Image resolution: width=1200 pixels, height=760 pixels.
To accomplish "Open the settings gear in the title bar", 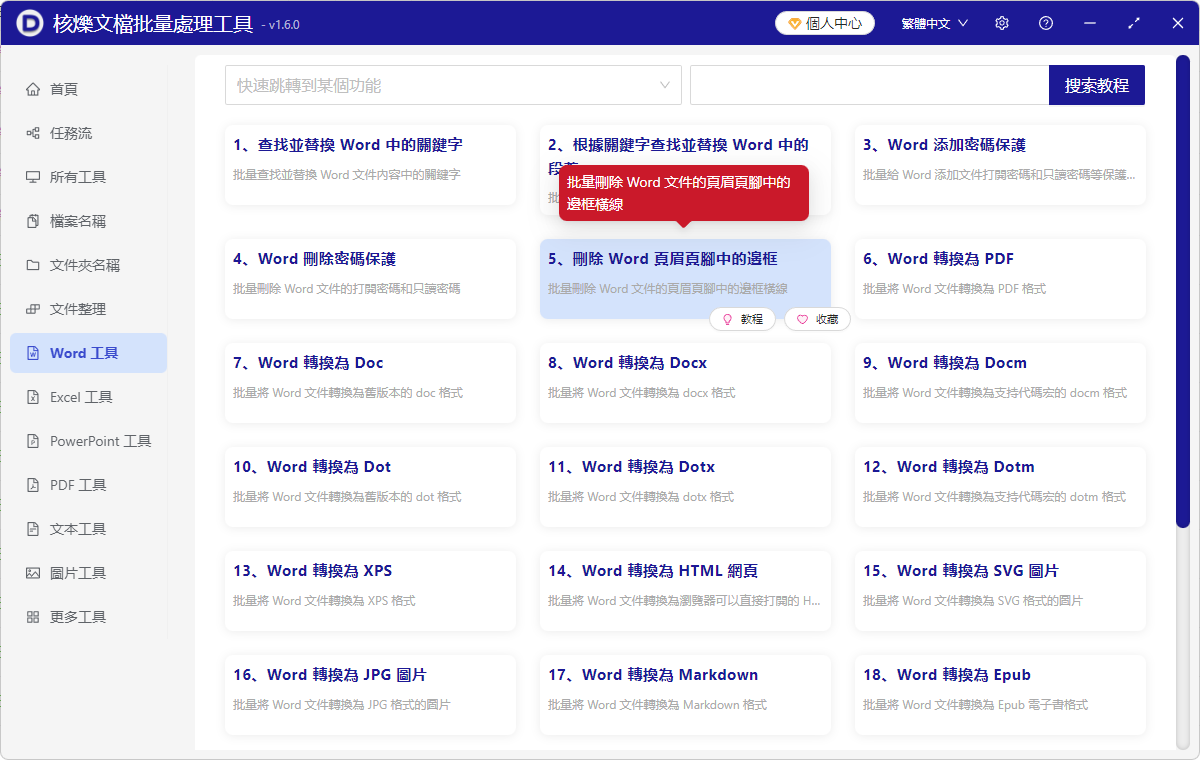I will [1001, 22].
